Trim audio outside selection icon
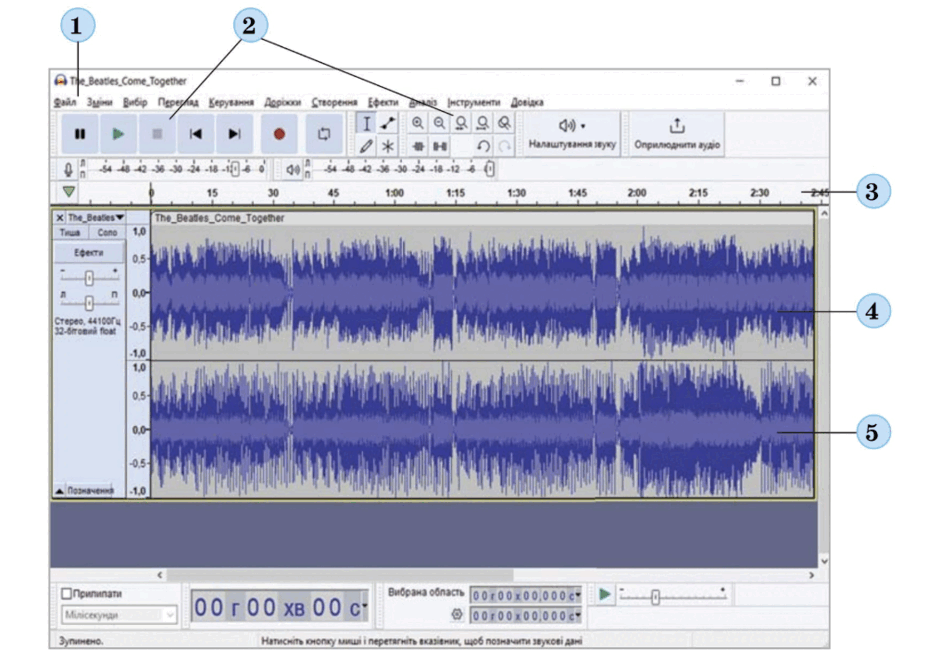The width and height of the screenshot is (940, 662). pos(418,146)
